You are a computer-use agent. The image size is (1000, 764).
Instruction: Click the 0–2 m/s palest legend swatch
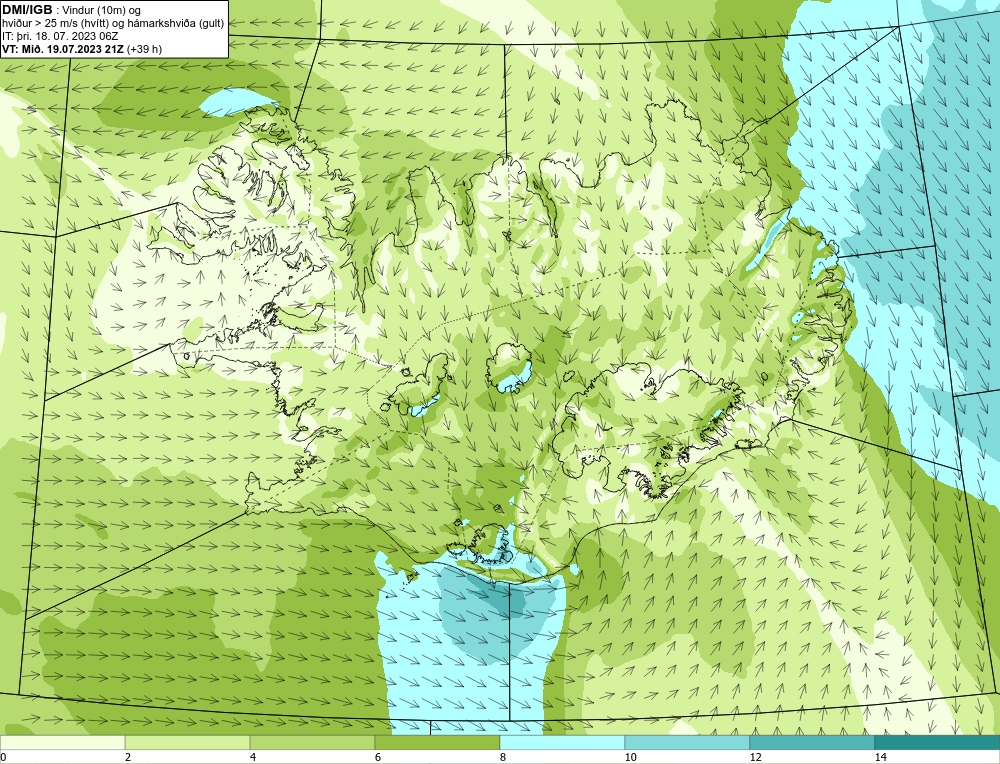[x=62, y=742]
